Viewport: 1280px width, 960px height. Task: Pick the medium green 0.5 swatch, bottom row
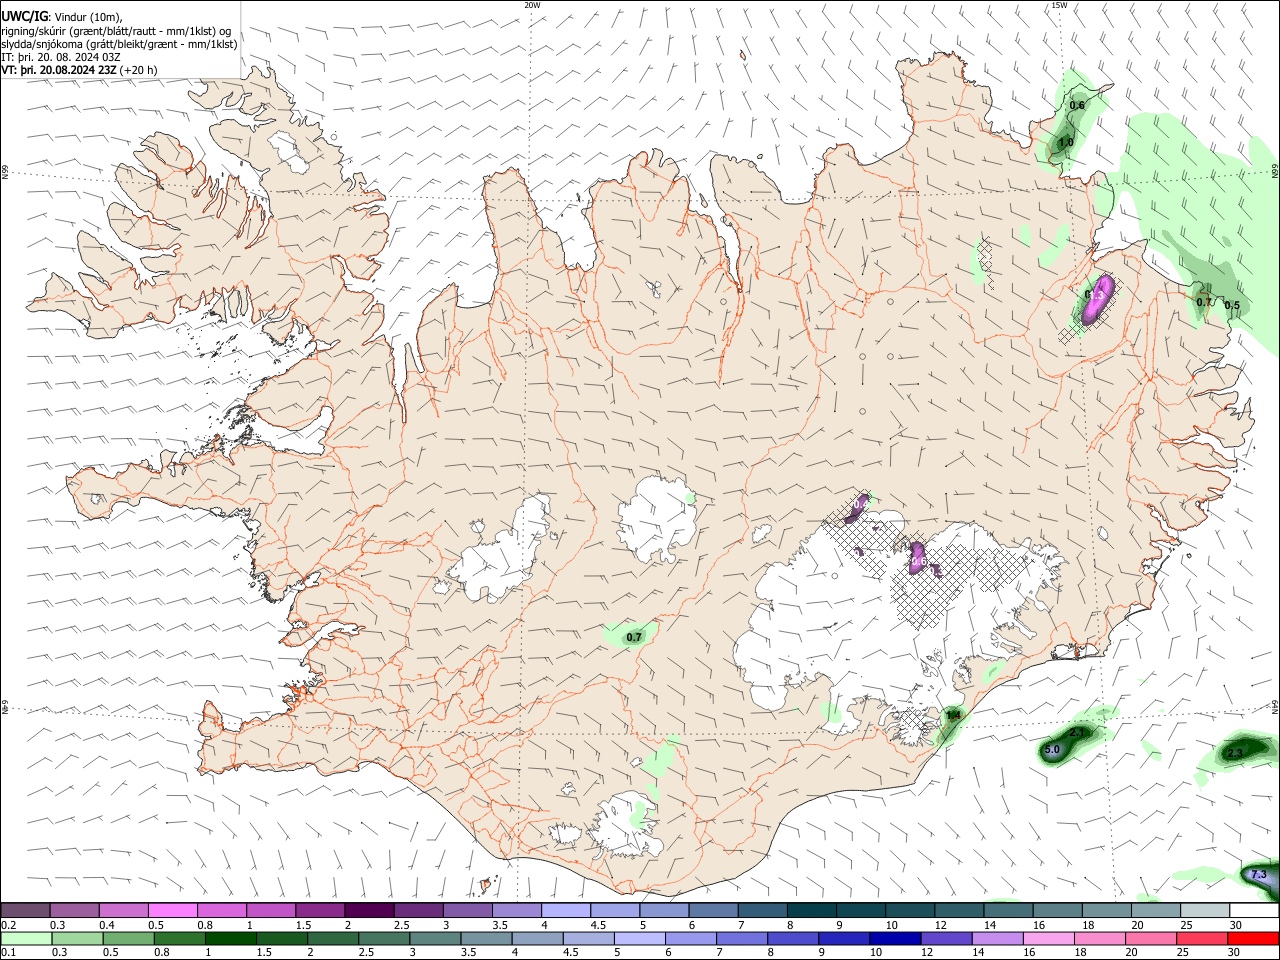pyautogui.click(x=129, y=939)
